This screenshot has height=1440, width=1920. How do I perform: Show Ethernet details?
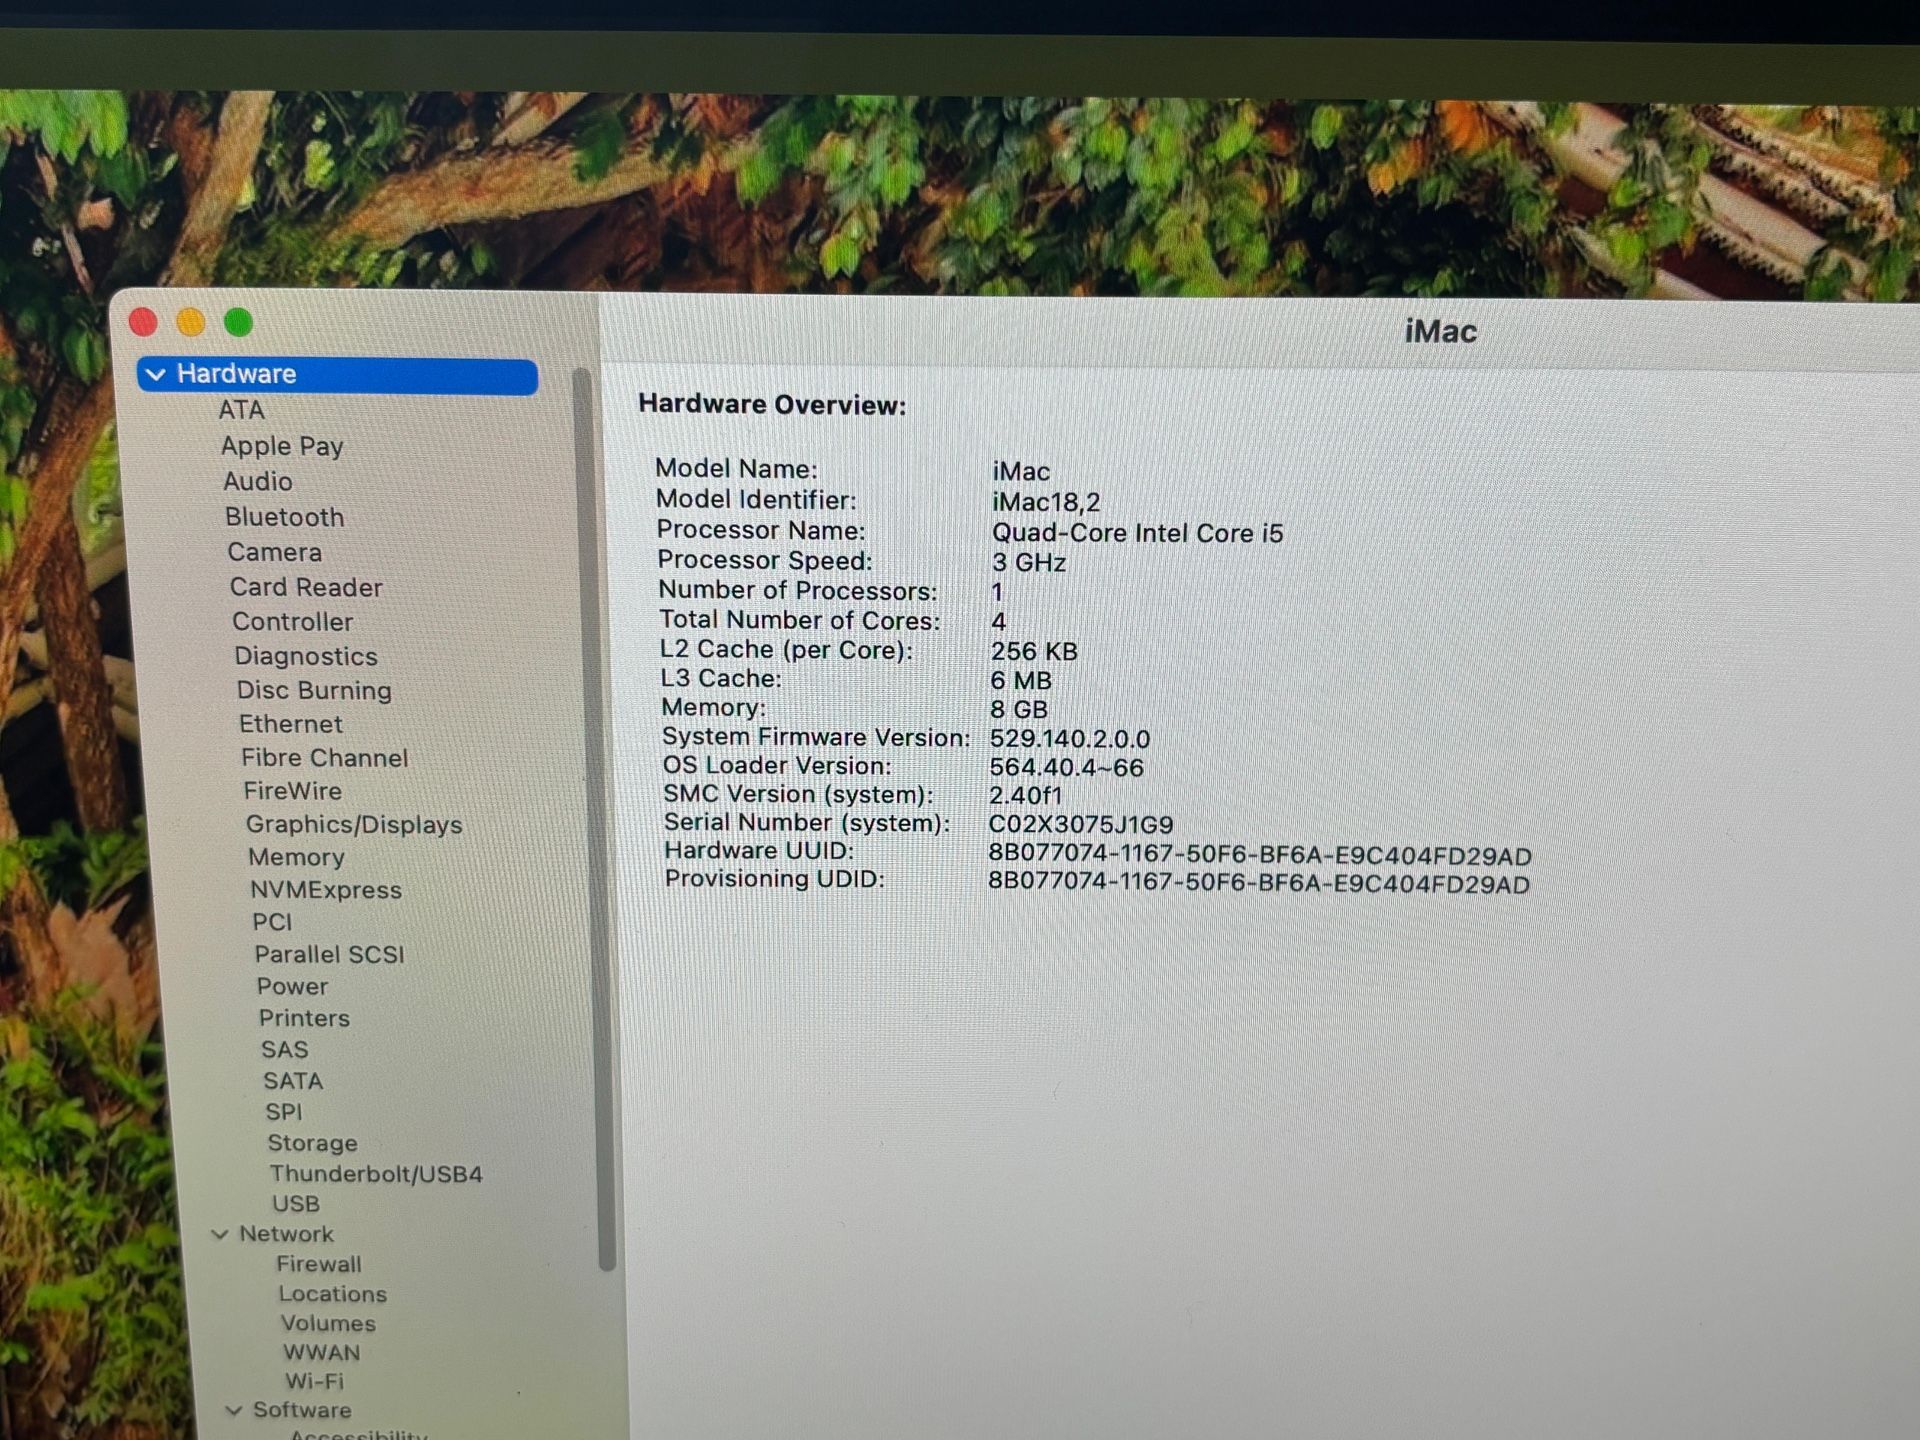291,724
